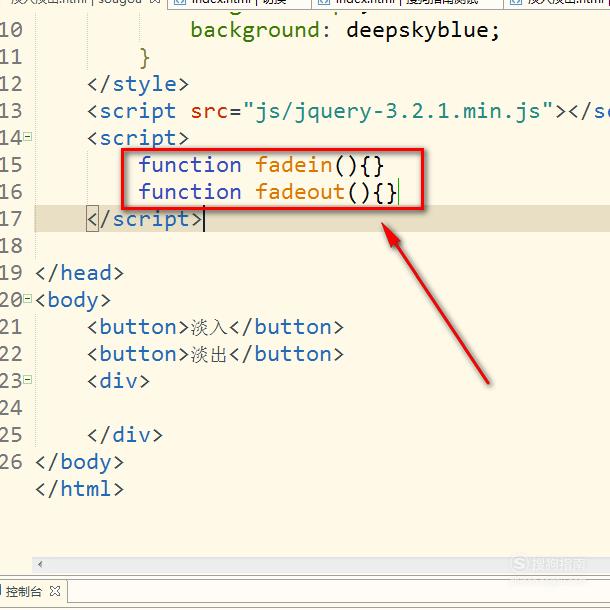The height and width of the screenshot is (610, 610).
Task: Open the 控制台 console tab
Action: 23,592
